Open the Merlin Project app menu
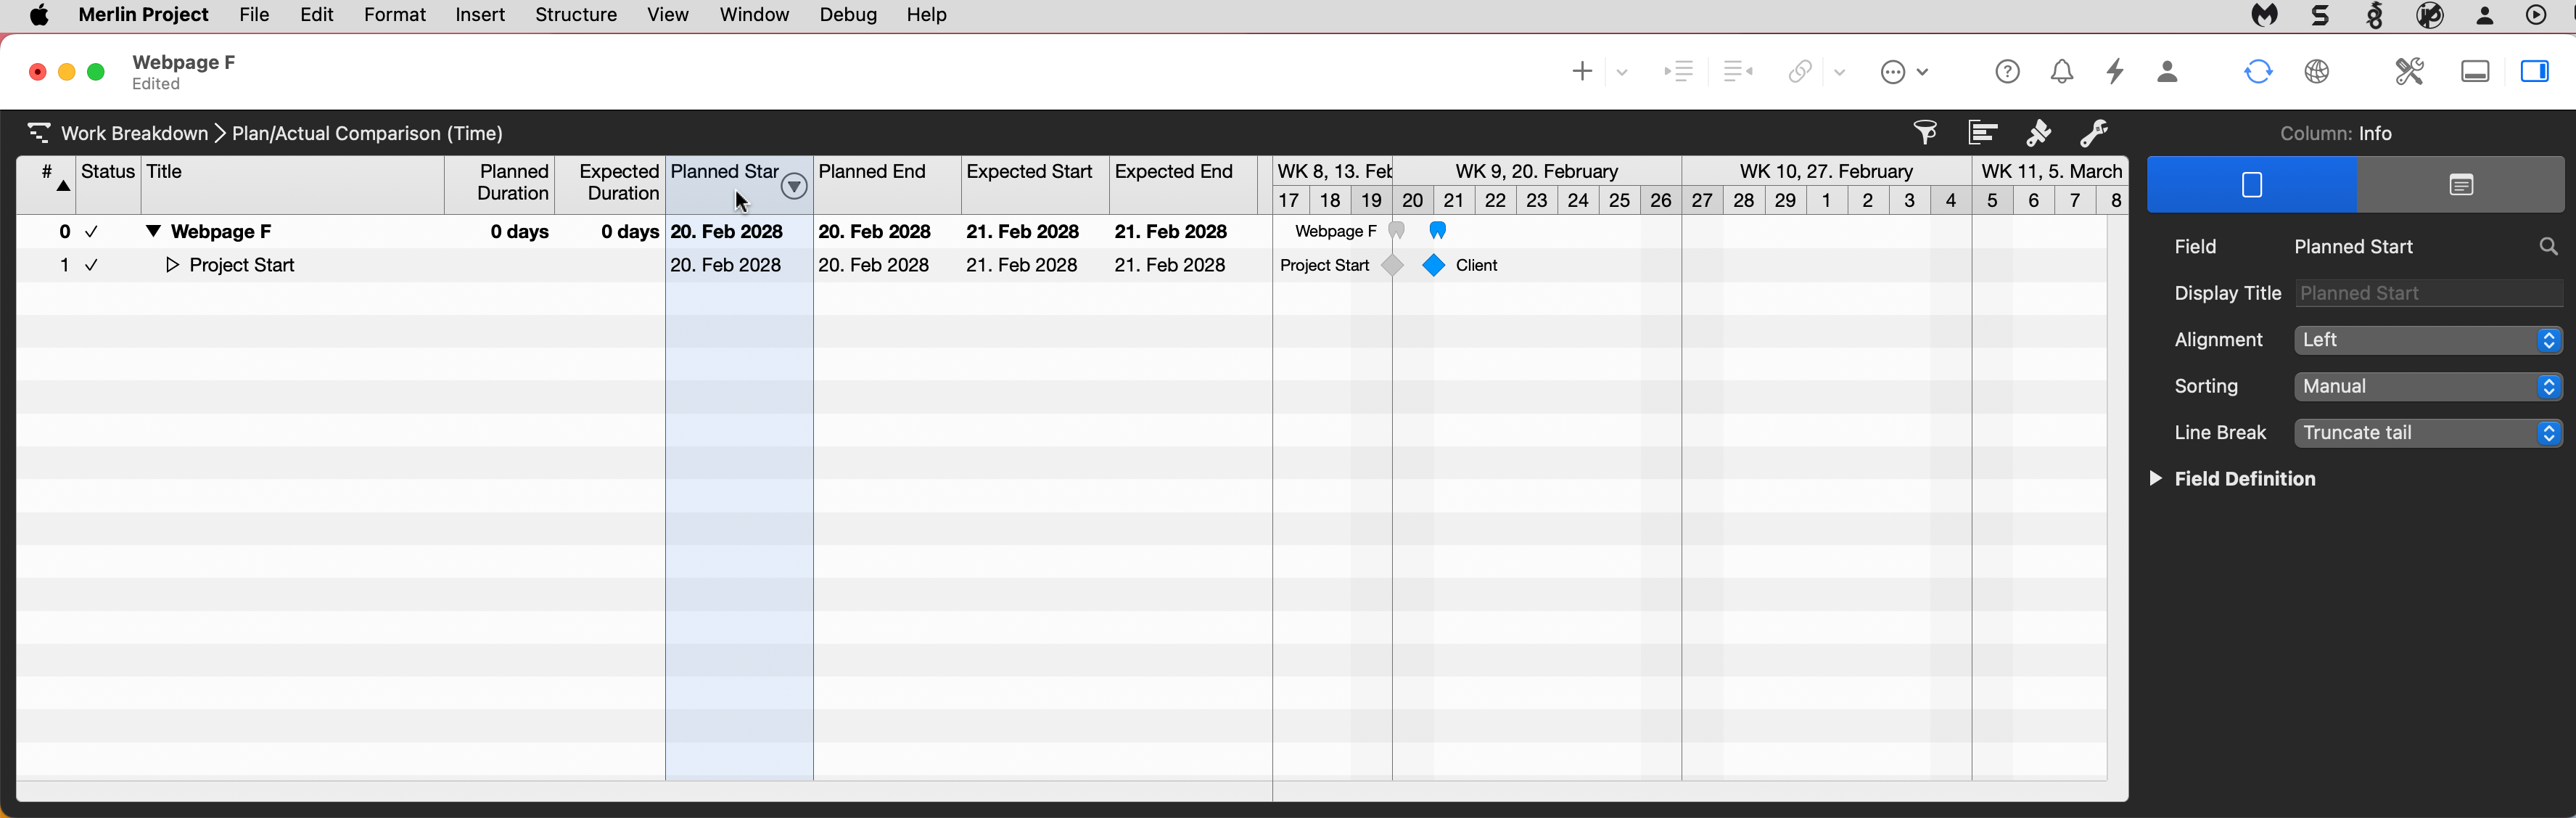Image resolution: width=2576 pixels, height=818 pixels. (143, 15)
